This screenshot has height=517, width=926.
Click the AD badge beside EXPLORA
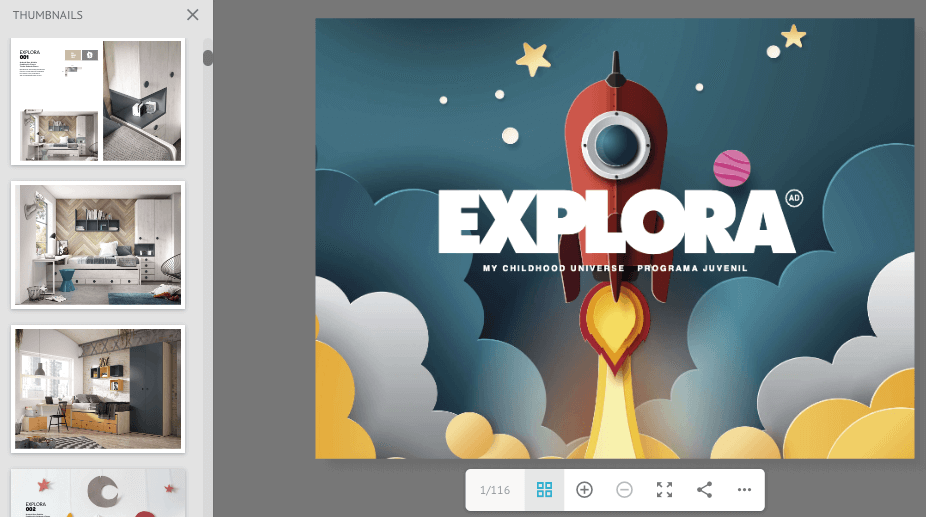tap(795, 198)
